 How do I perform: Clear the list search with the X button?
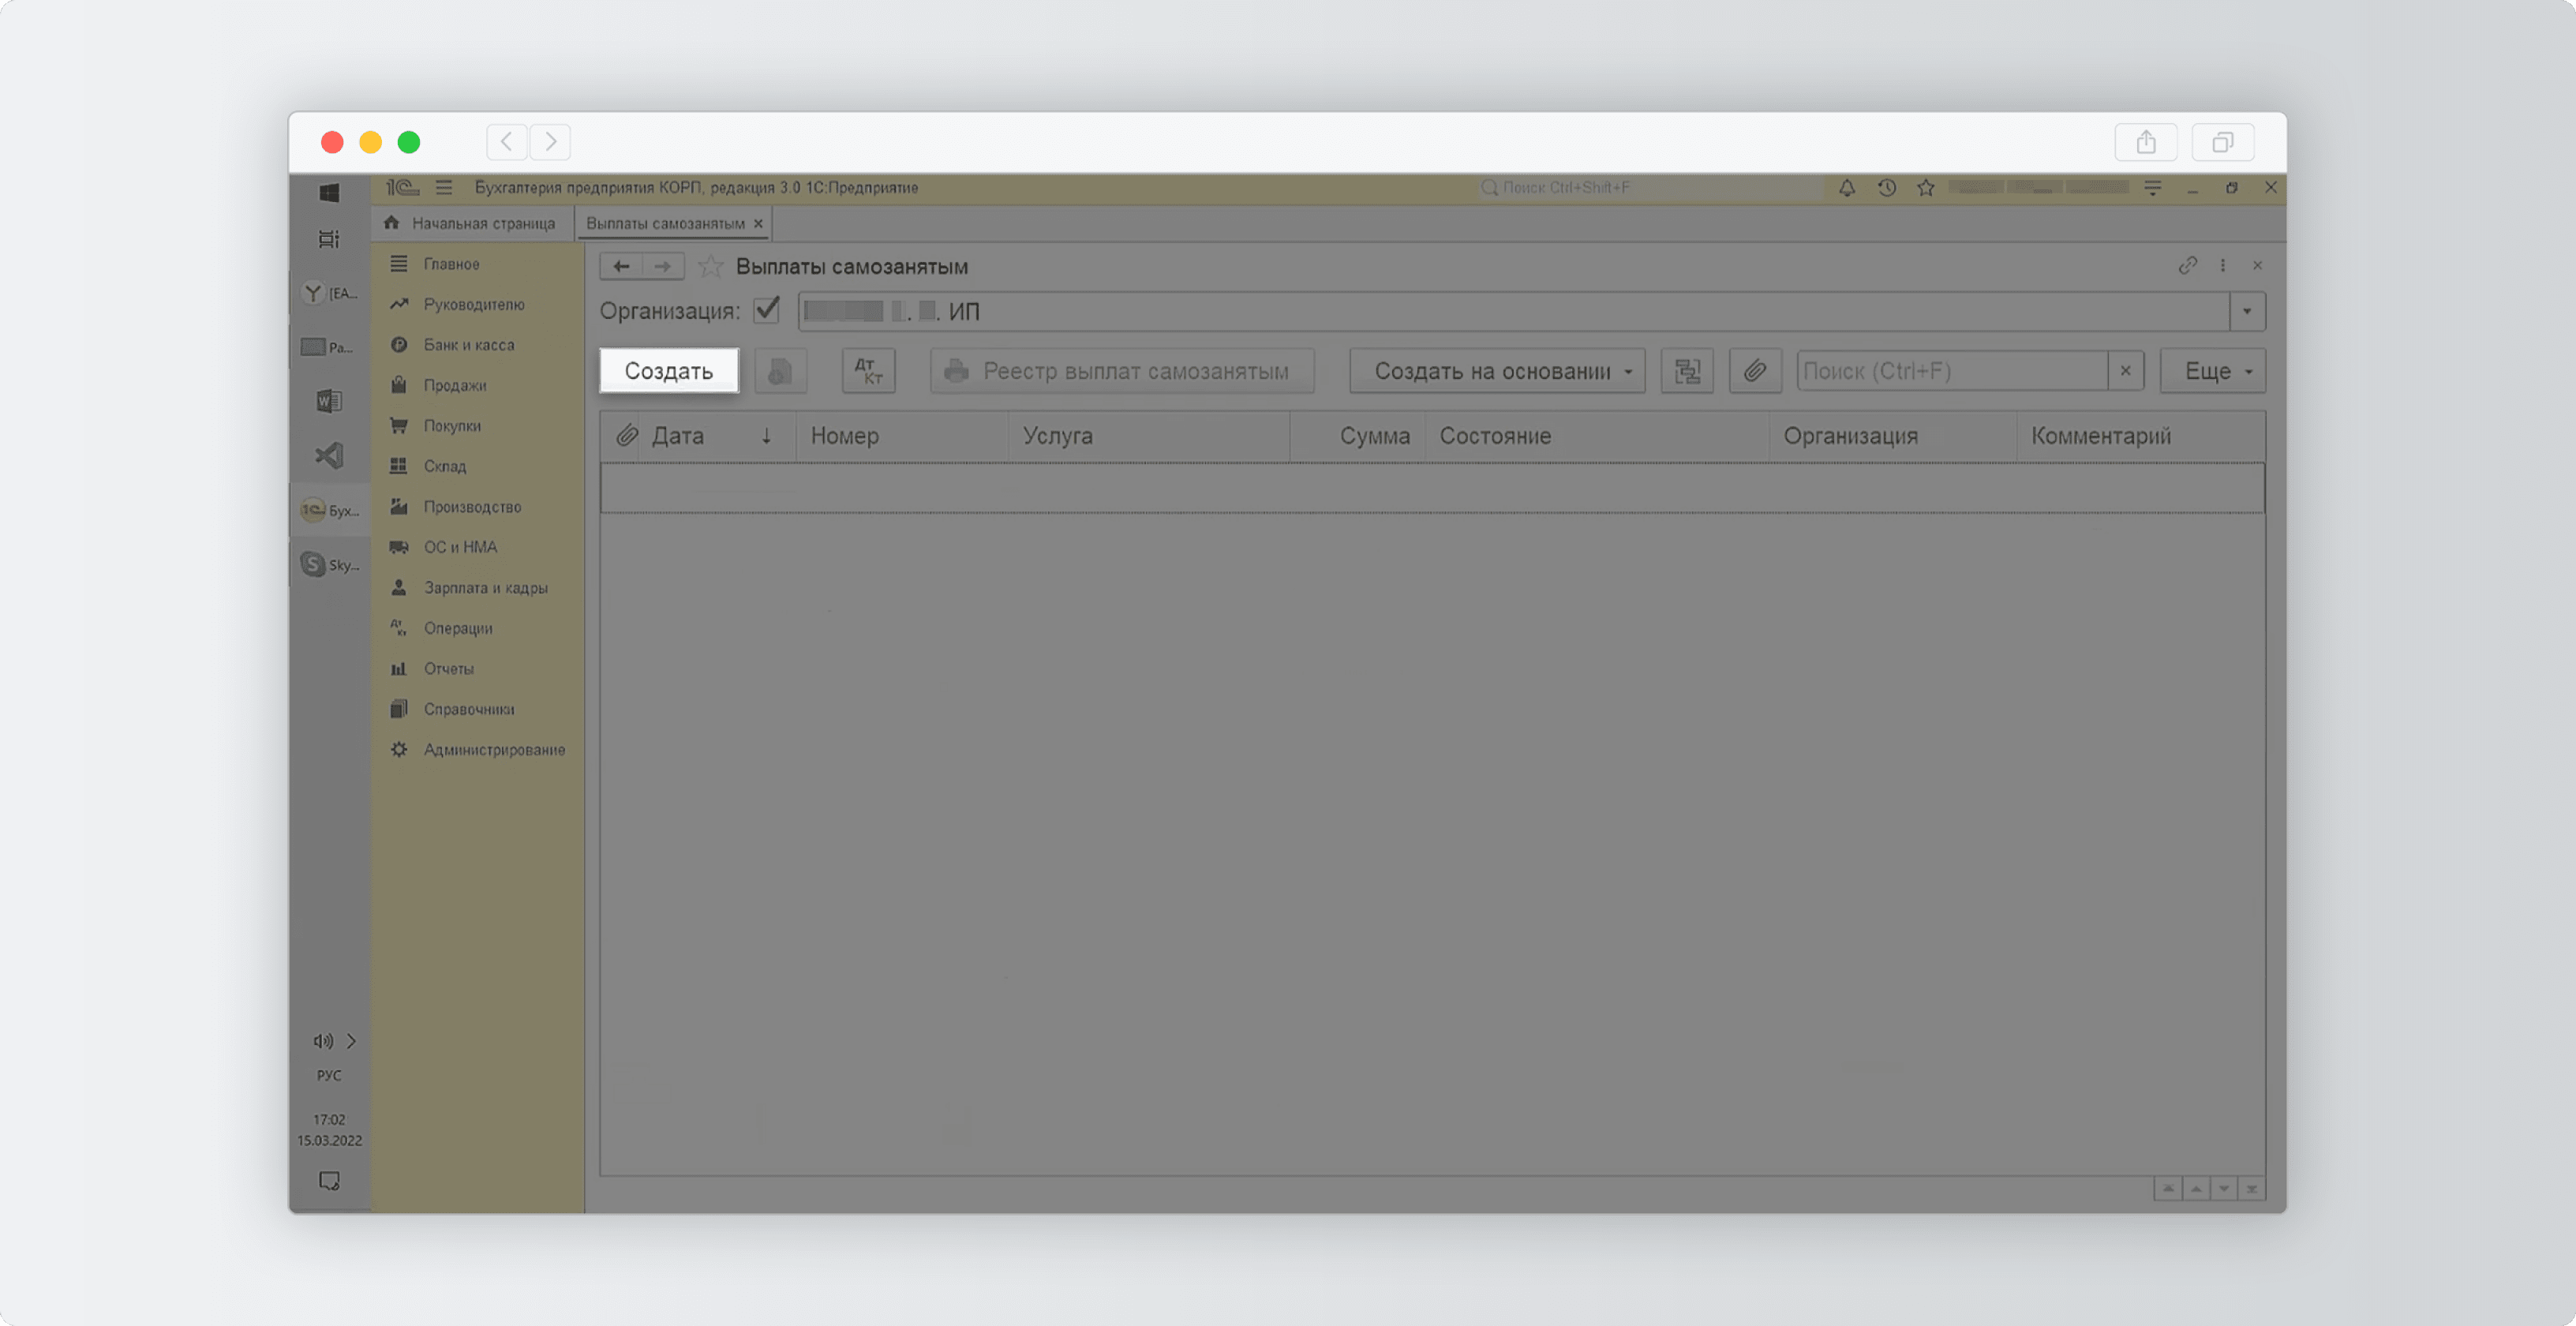click(x=2125, y=371)
